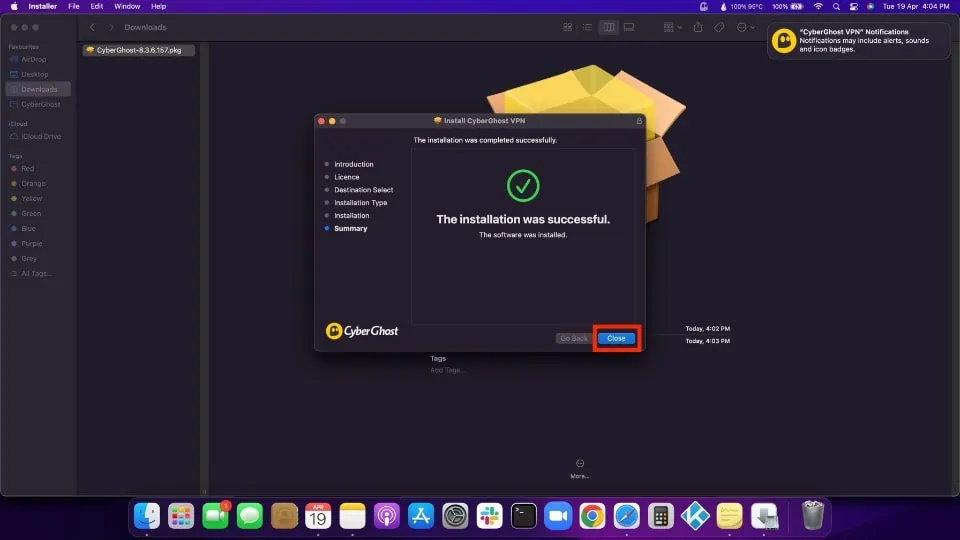Image resolution: width=960 pixels, height=540 pixels.
Task: Open the File menu
Action: [x=73, y=6]
